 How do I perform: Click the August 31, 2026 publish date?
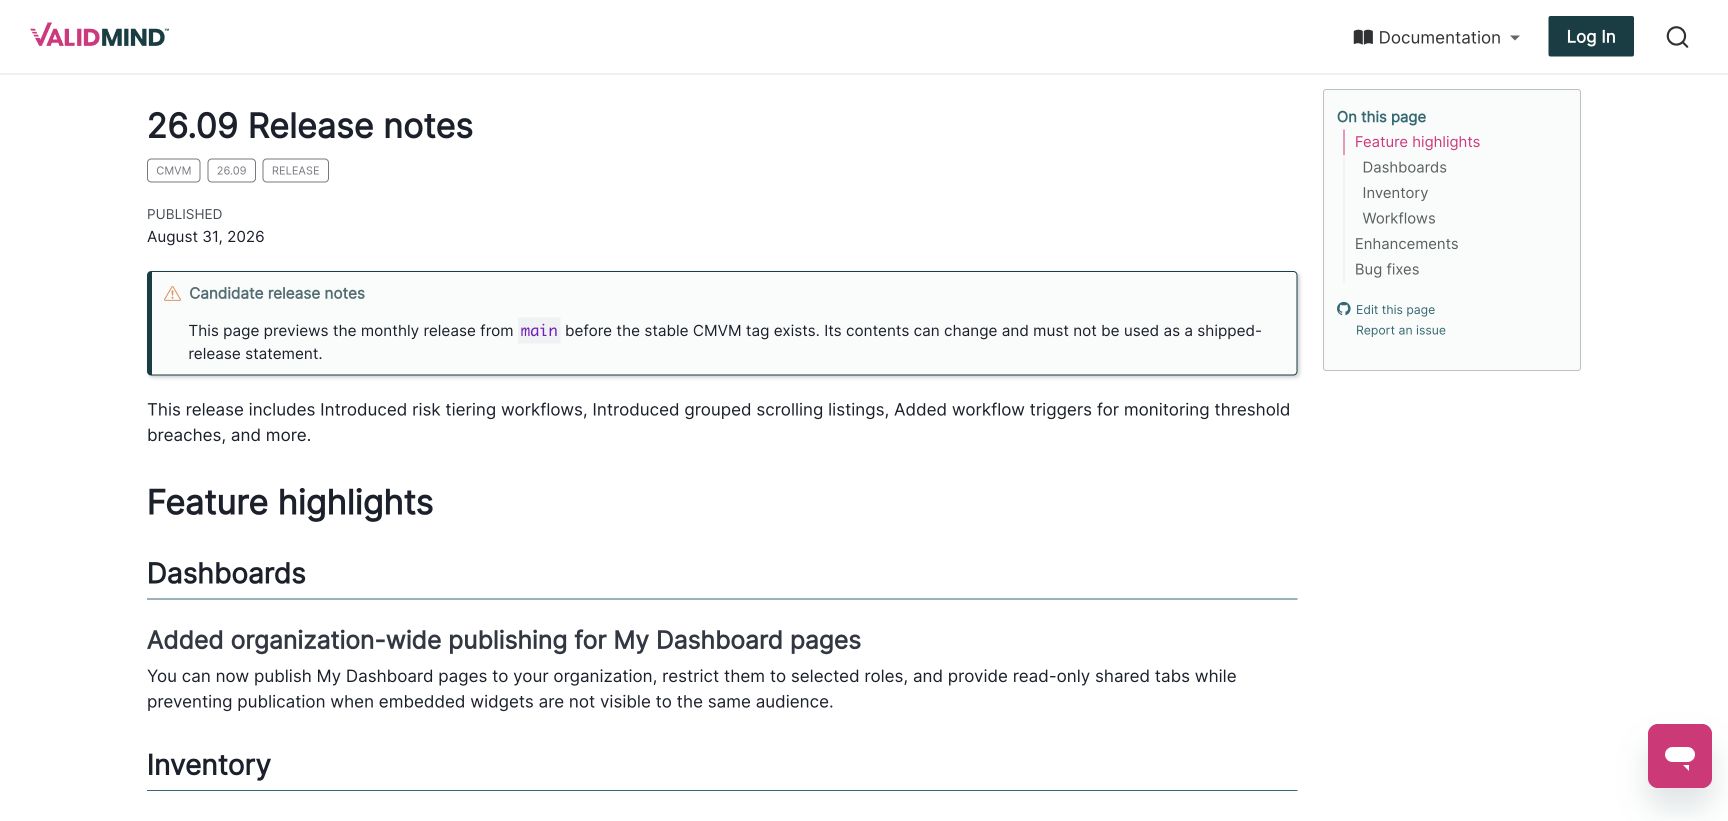coord(206,237)
